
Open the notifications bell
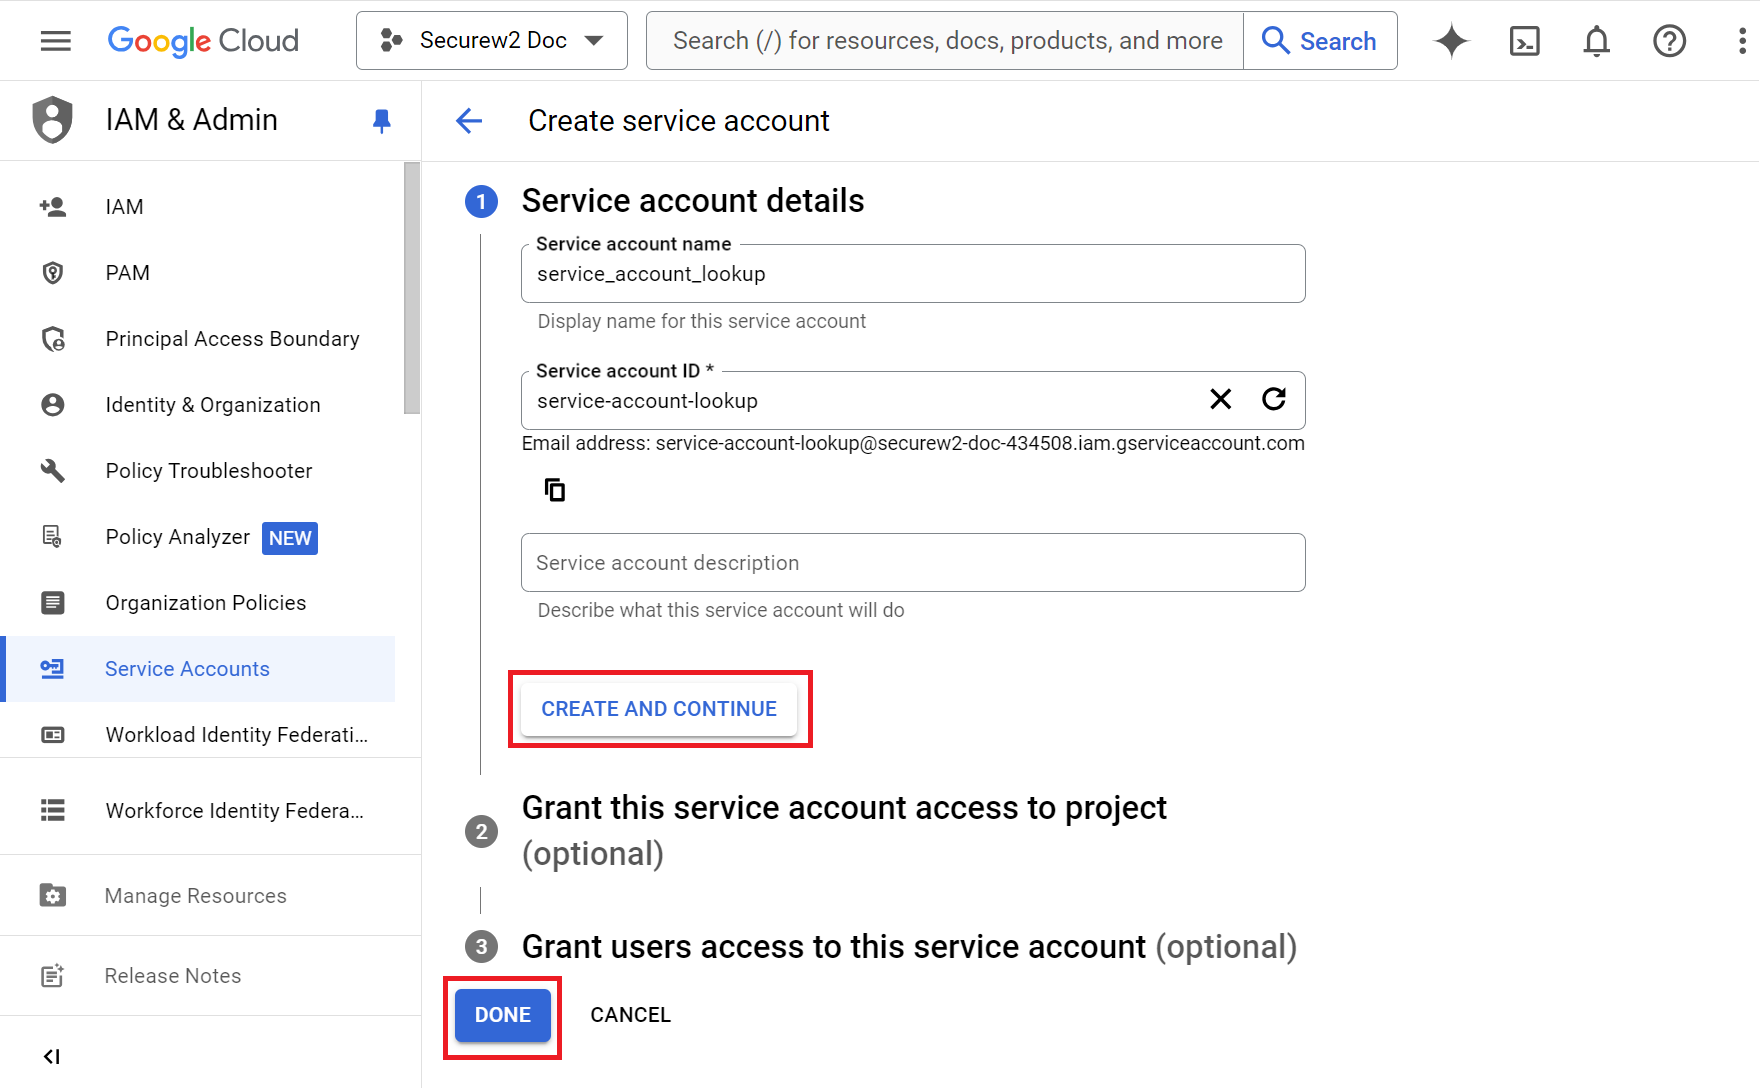point(1597,41)
